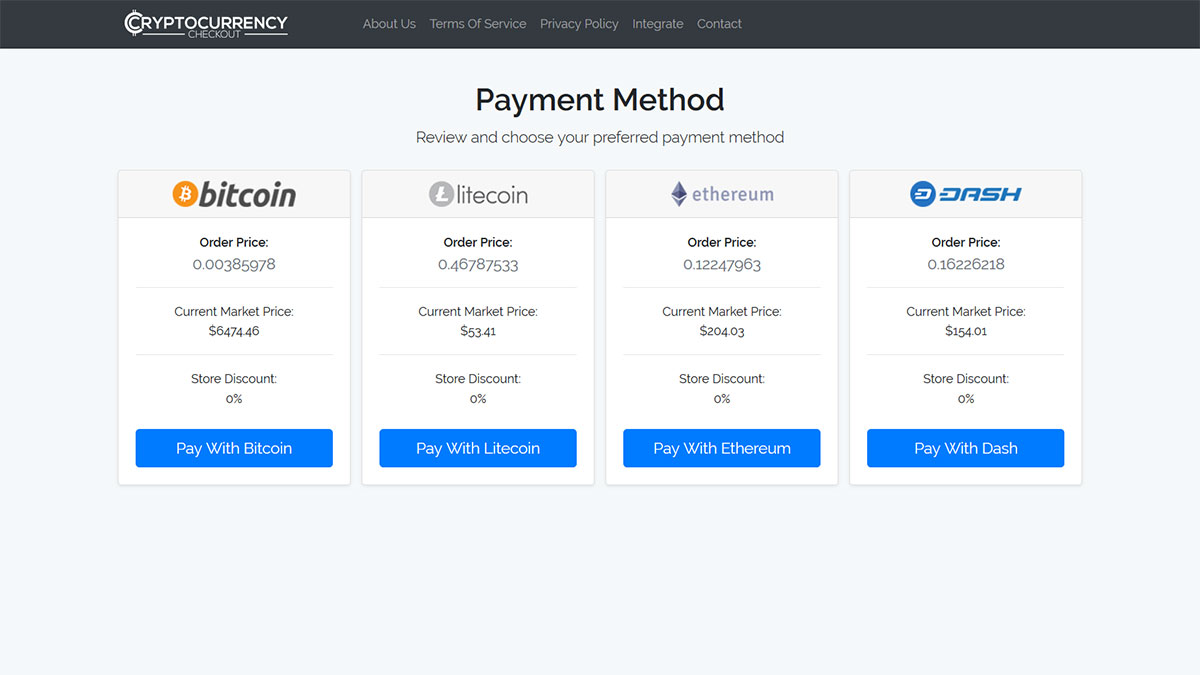This screenshot has height=675, width=1200.
Task: Click the Cryptocurrency Checkout logo
Action: click(206, 24)
